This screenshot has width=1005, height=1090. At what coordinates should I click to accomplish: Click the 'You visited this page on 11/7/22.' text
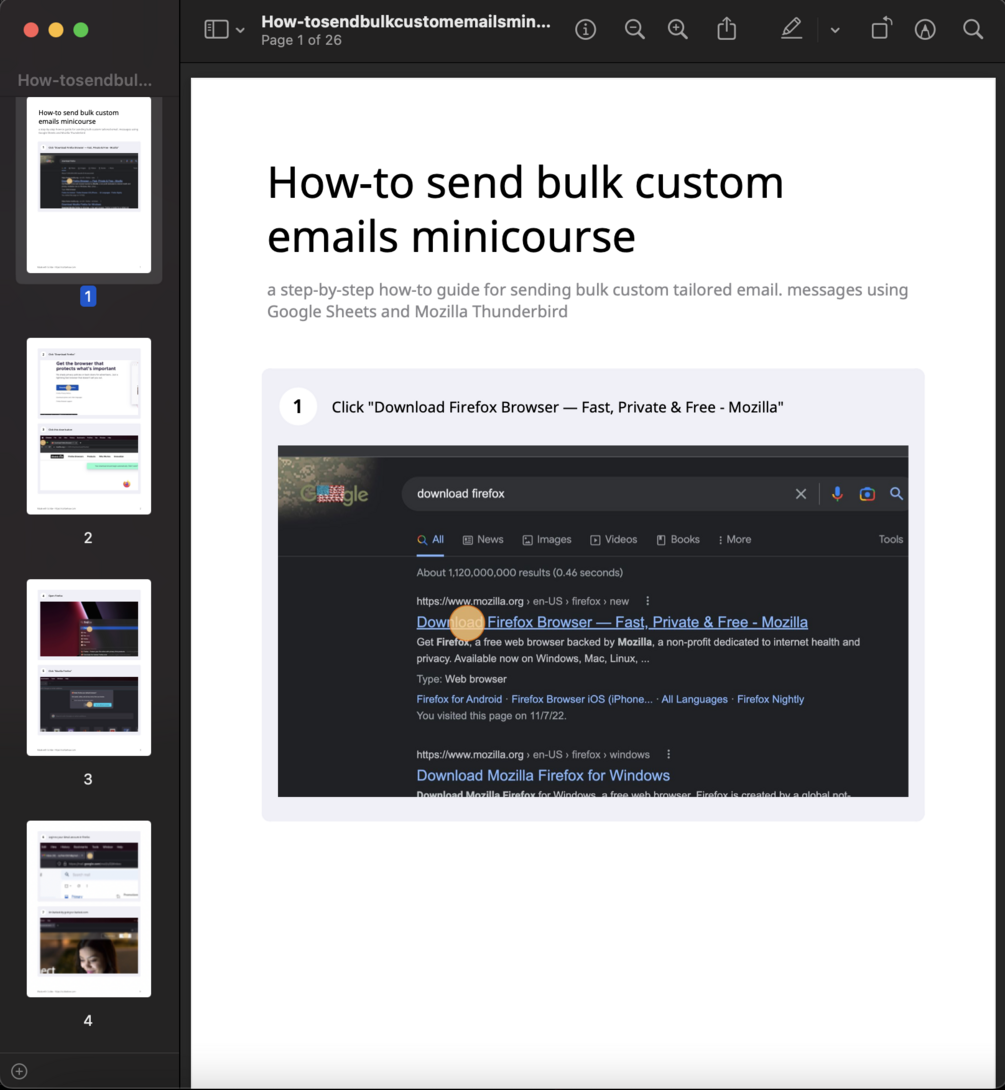(x=491, y=716)
